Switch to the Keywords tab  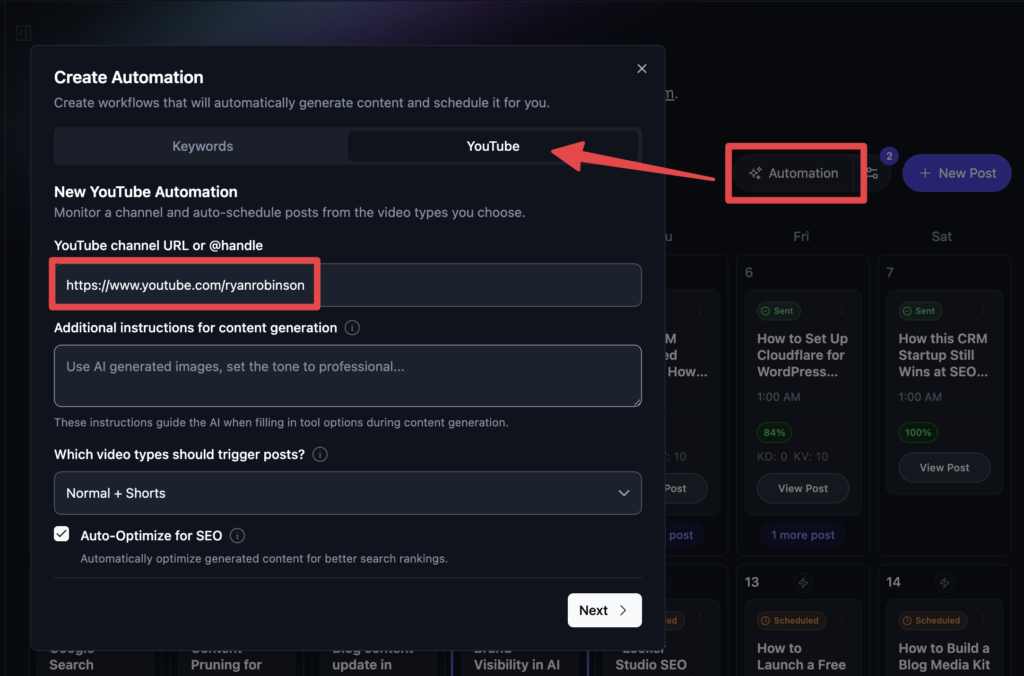pyautogui.click(x=202, y=146)
